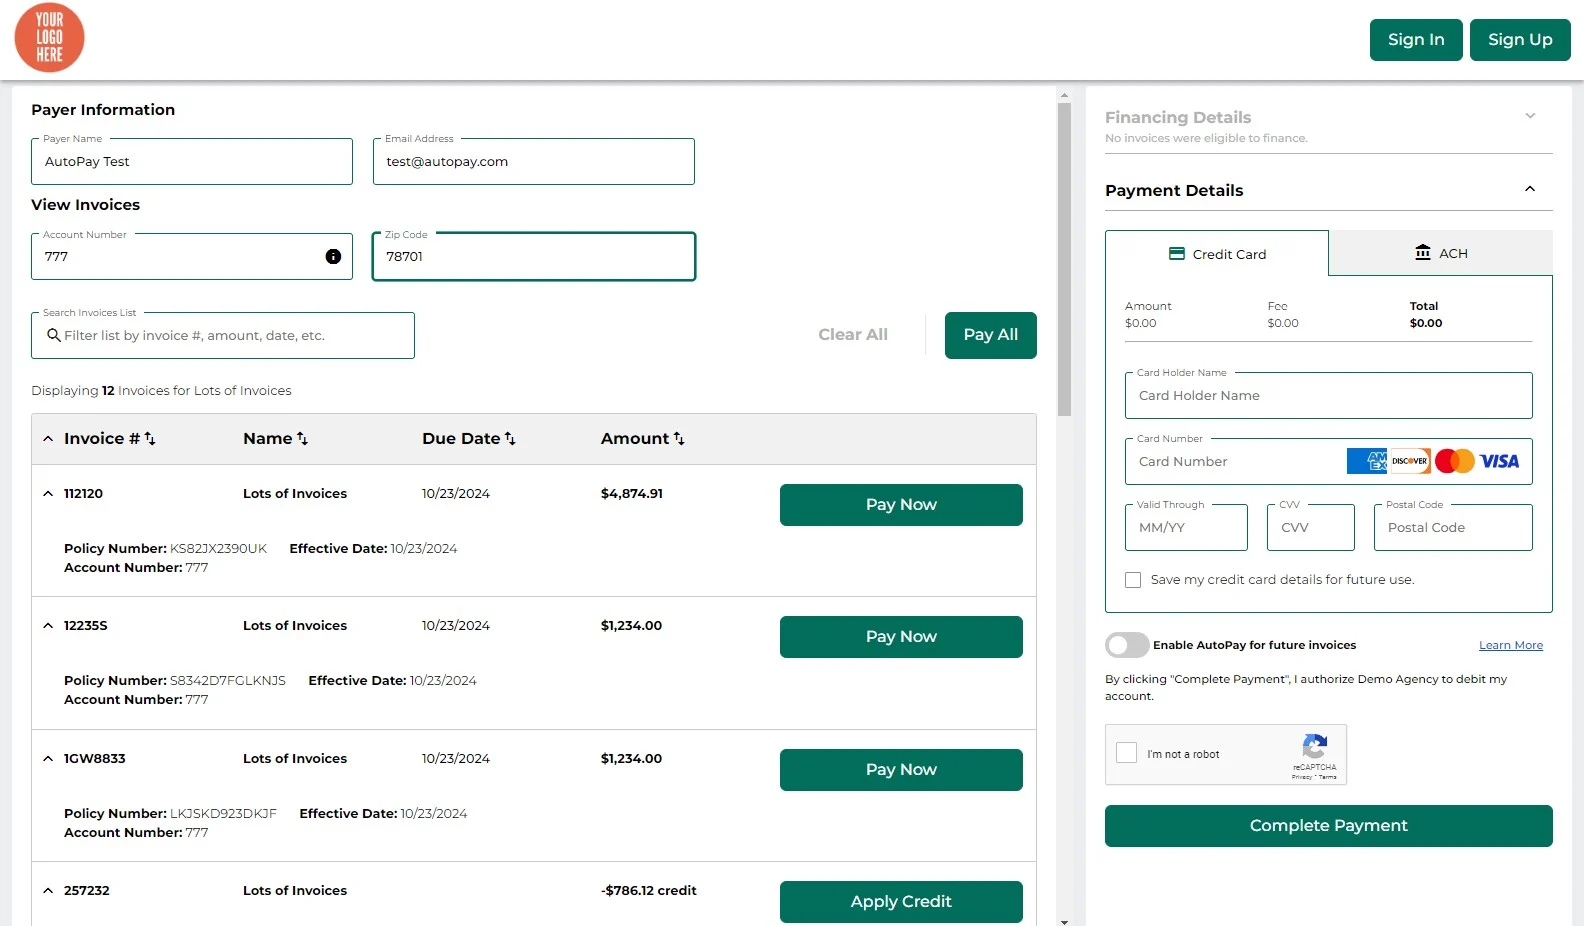1584x926 pixels.
Task: Click amount '$4,874.91'
Action: click(x=632, y=494)
